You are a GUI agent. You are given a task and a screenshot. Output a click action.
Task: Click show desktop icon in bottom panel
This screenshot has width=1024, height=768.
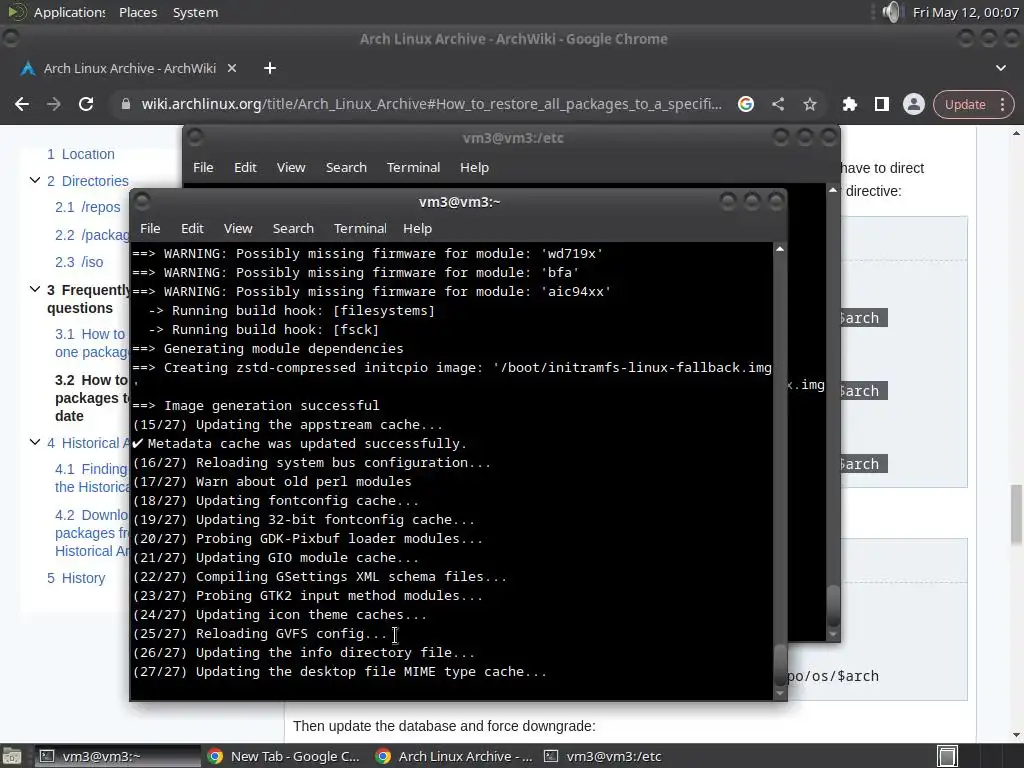coord(12,756)
